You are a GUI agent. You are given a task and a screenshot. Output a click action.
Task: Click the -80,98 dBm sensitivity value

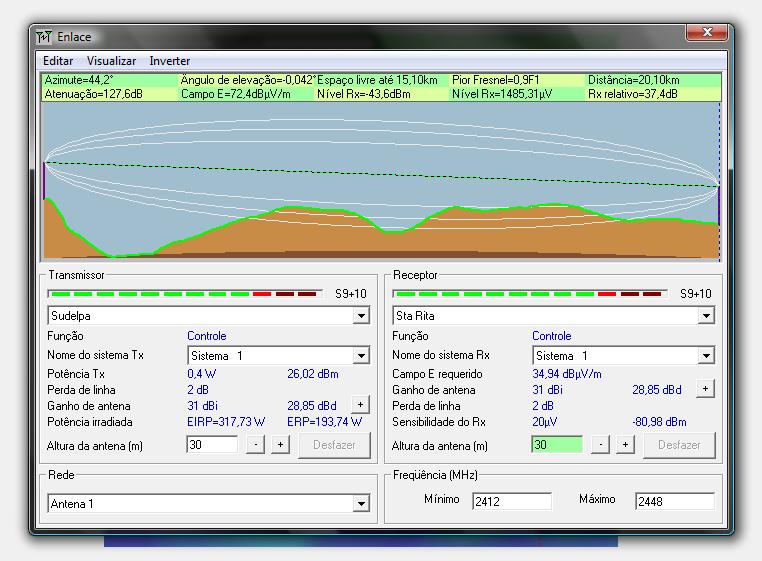tap(659, 422)
